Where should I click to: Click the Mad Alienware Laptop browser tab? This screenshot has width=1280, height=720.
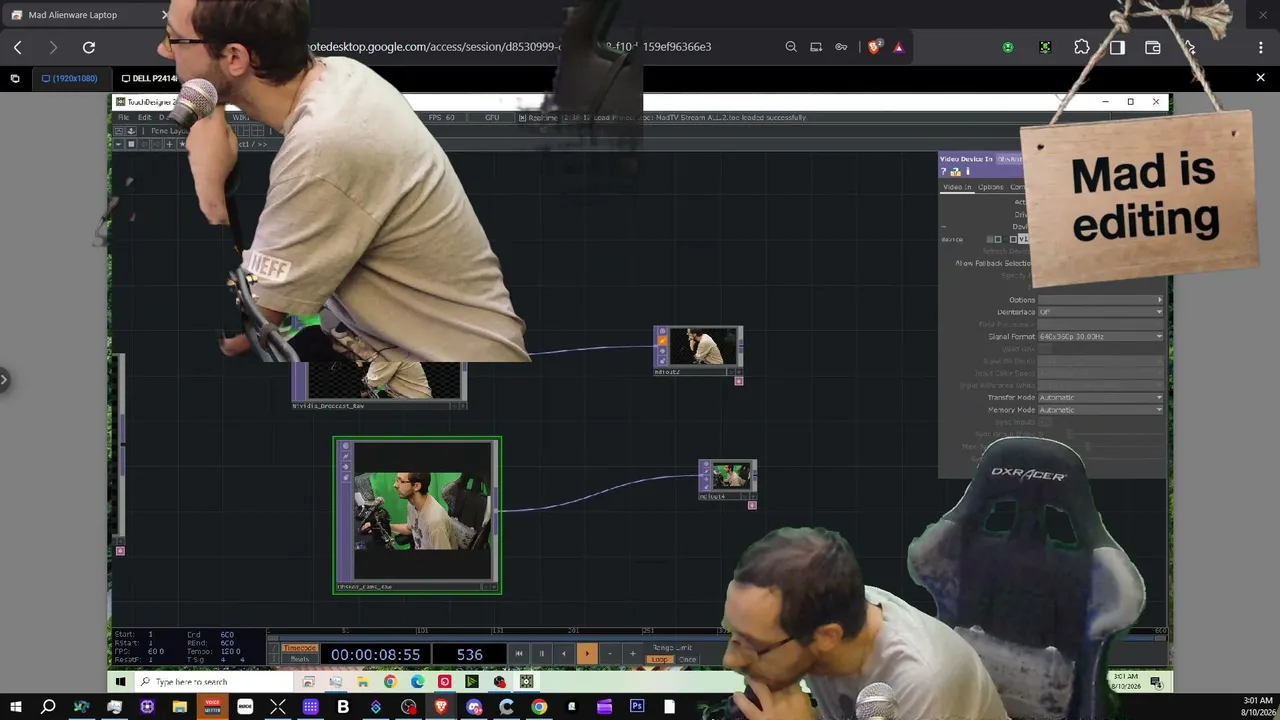[x=88, y=15]
